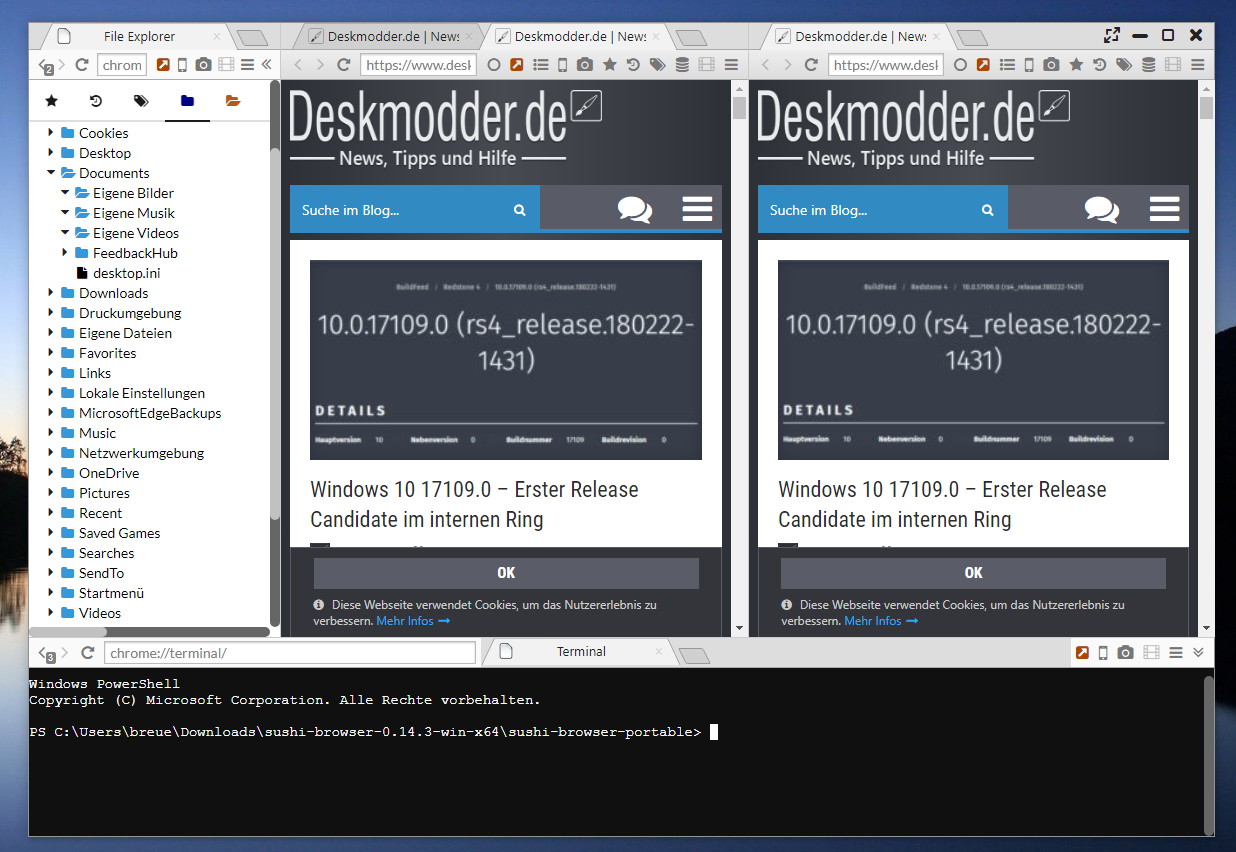This screenshot has height=852, width=1236.
Task: Expand the OneDrive folder in the tree
Action: coord(51,473)
